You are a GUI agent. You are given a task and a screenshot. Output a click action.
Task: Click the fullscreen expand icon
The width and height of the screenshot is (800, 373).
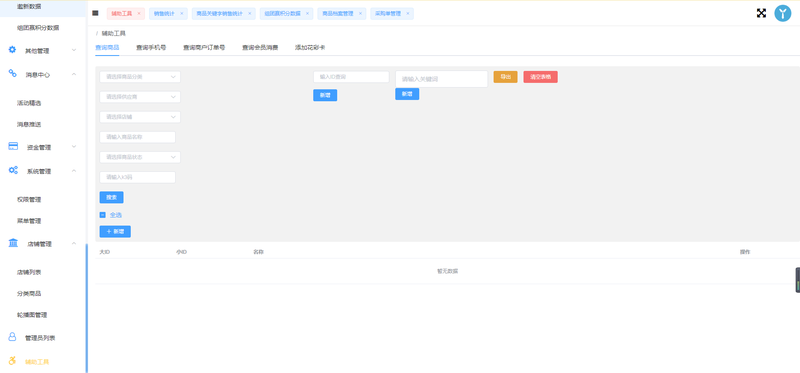761,13
